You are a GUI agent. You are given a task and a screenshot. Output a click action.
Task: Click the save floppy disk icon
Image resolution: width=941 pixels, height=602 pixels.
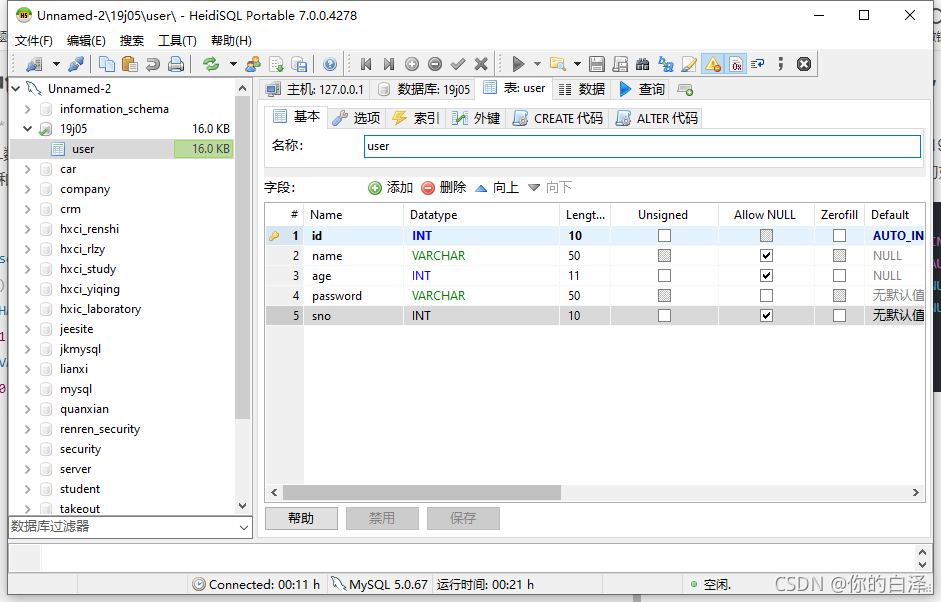pyautogui.click(x=597, y=64)
